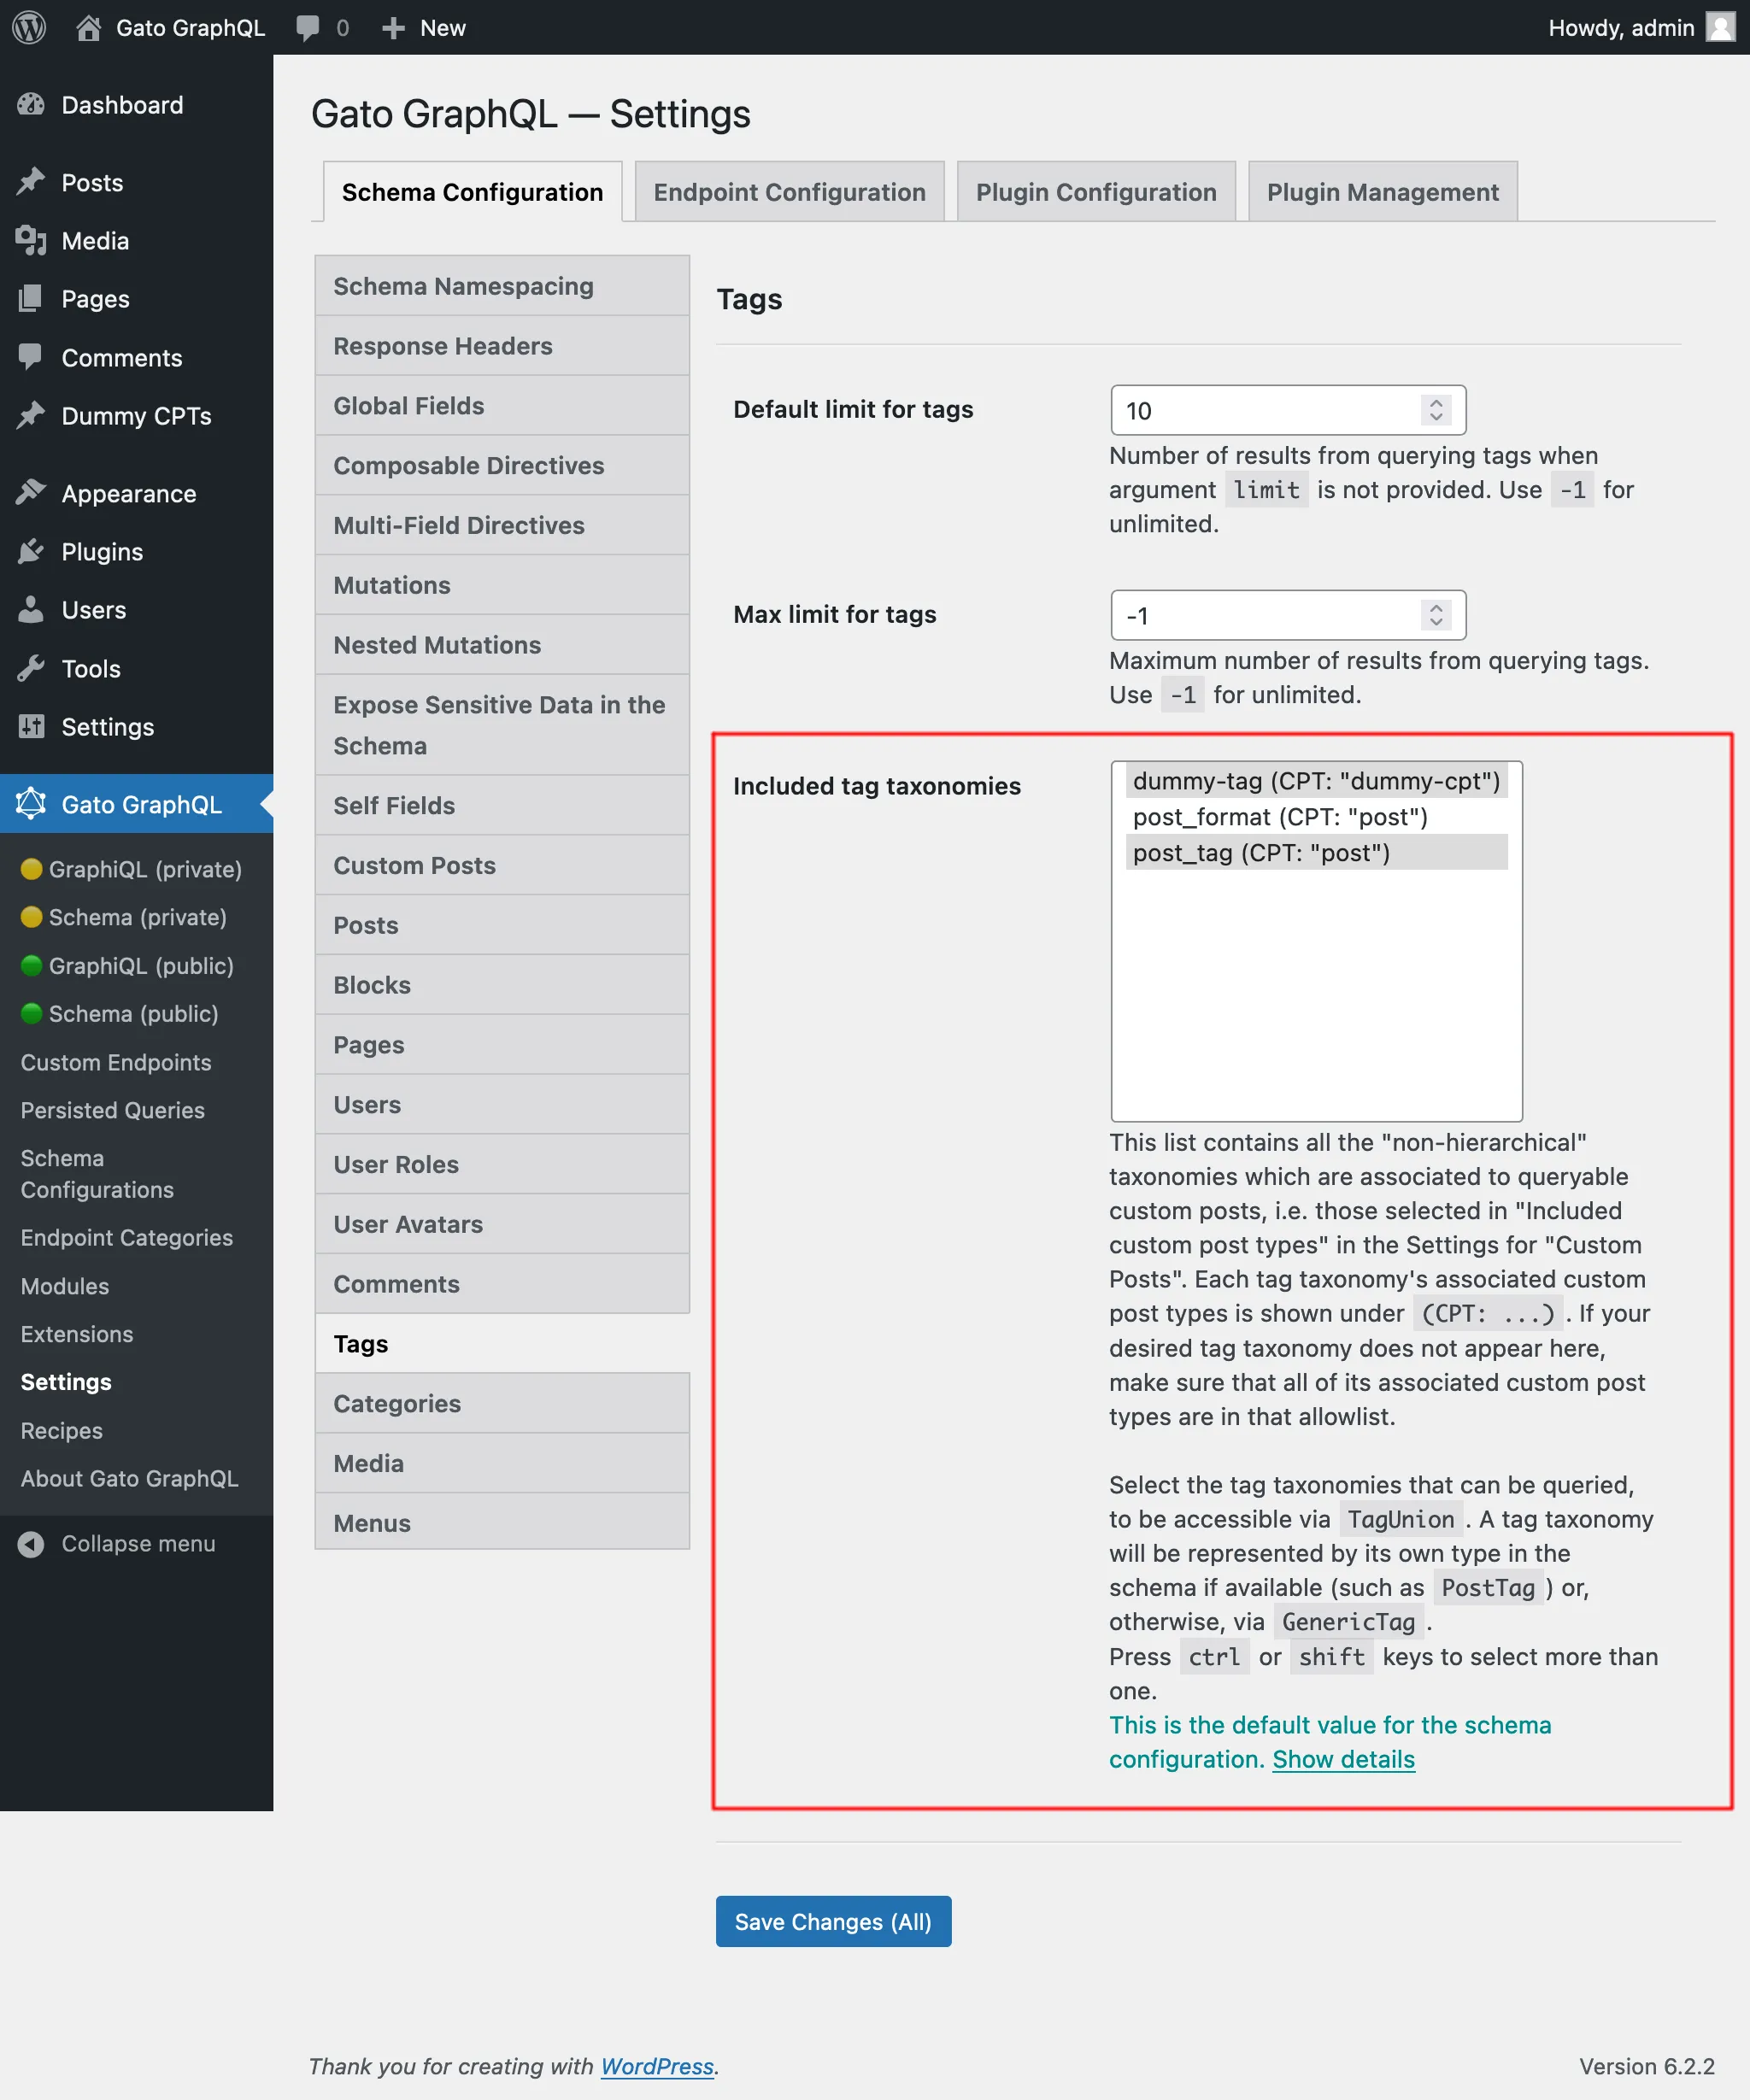Open Recipes submenu item

[62, 1431]
